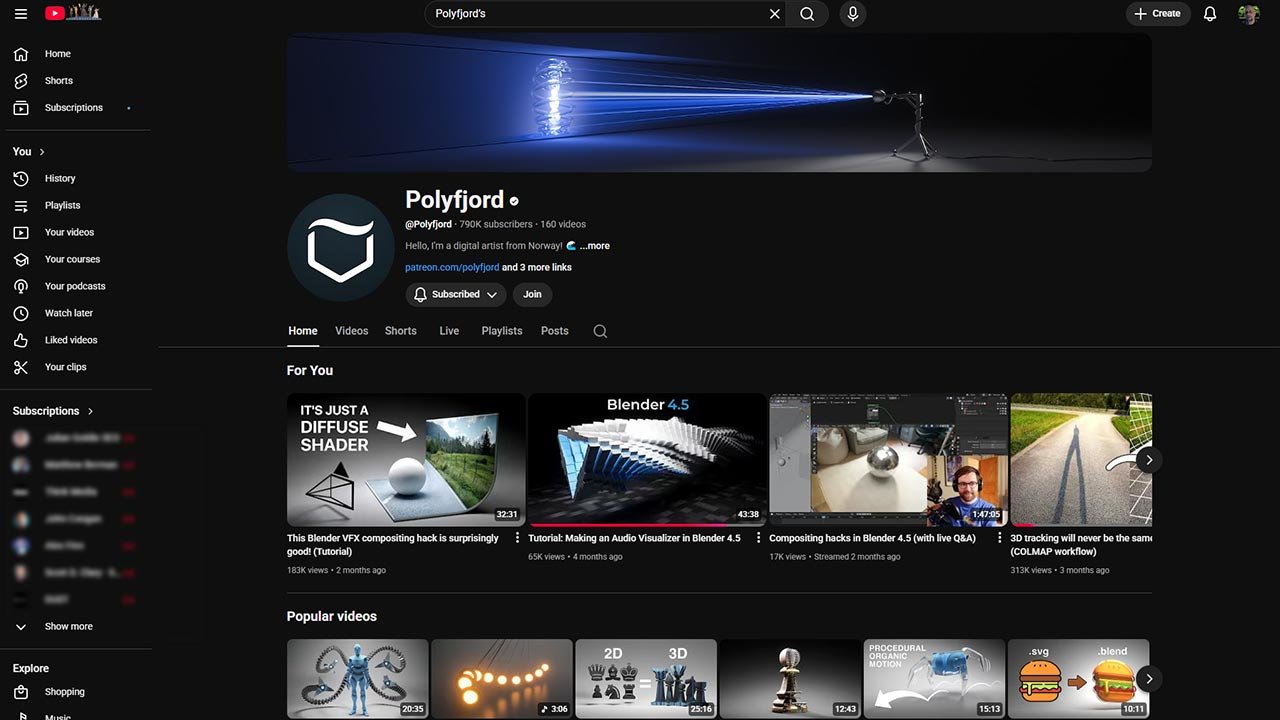This screenshot has width=1280, height=720.
Task: Open Liked videos in sidebar
Action: (x=70, y=340)
